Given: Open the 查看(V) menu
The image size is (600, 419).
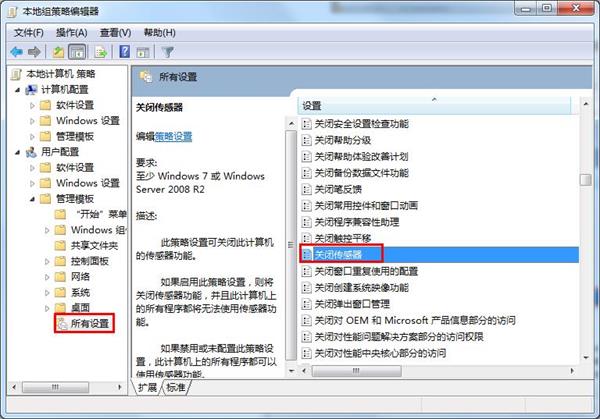Looking at the screenshot, I should click(115, 33).
